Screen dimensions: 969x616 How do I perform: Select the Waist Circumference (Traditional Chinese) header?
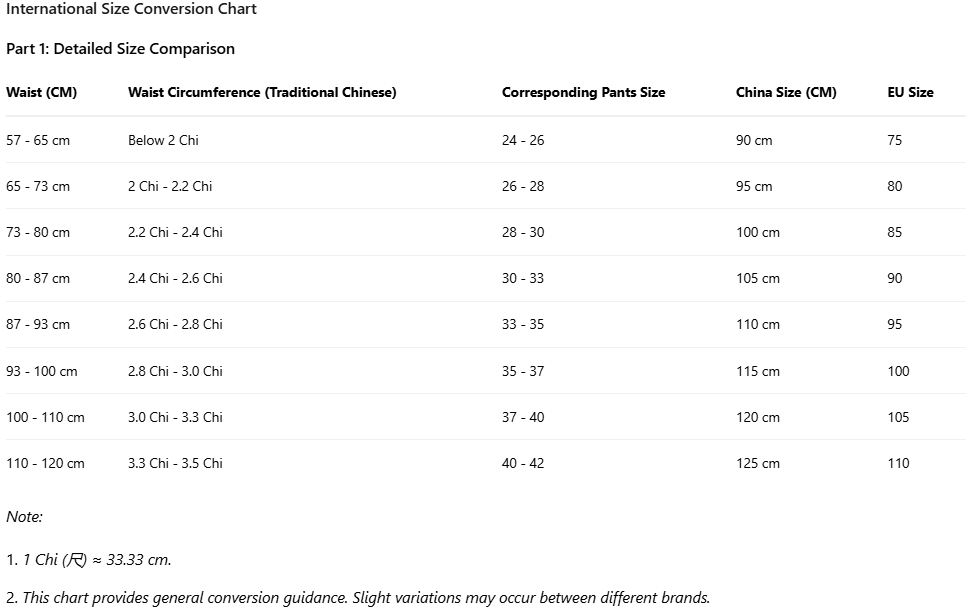tap(262, 92)
